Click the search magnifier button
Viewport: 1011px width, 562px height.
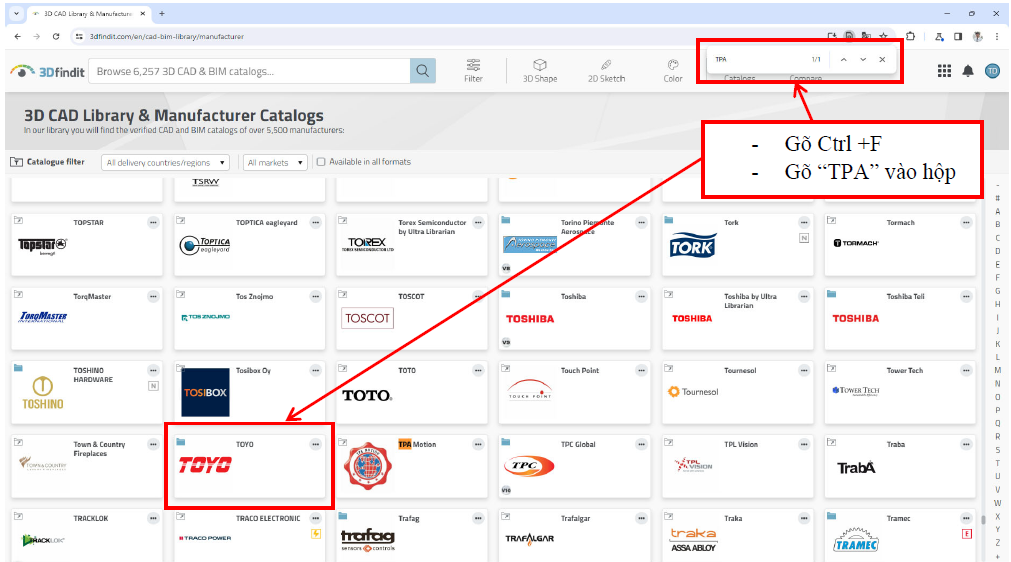pyautogui.click(x=423, y=71)
